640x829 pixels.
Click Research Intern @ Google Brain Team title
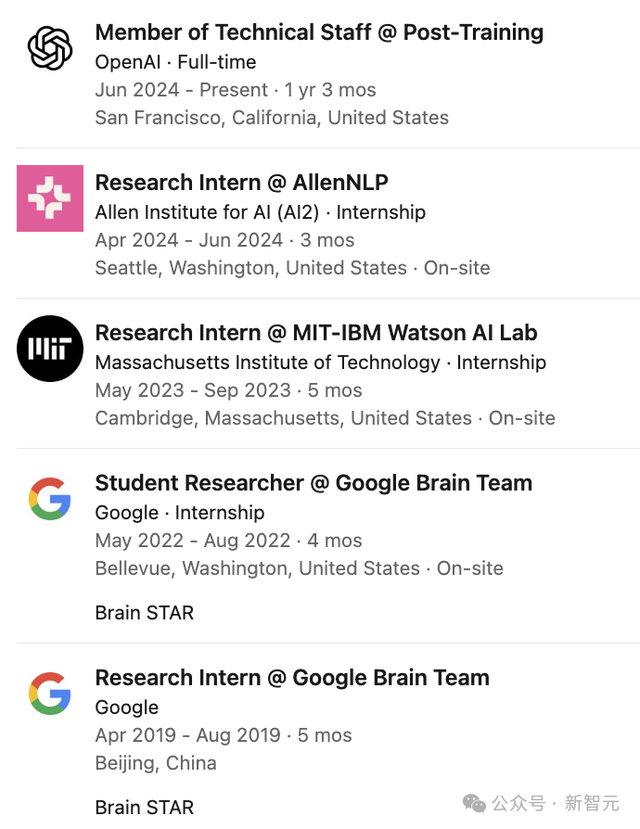click(x=292, y=677)
